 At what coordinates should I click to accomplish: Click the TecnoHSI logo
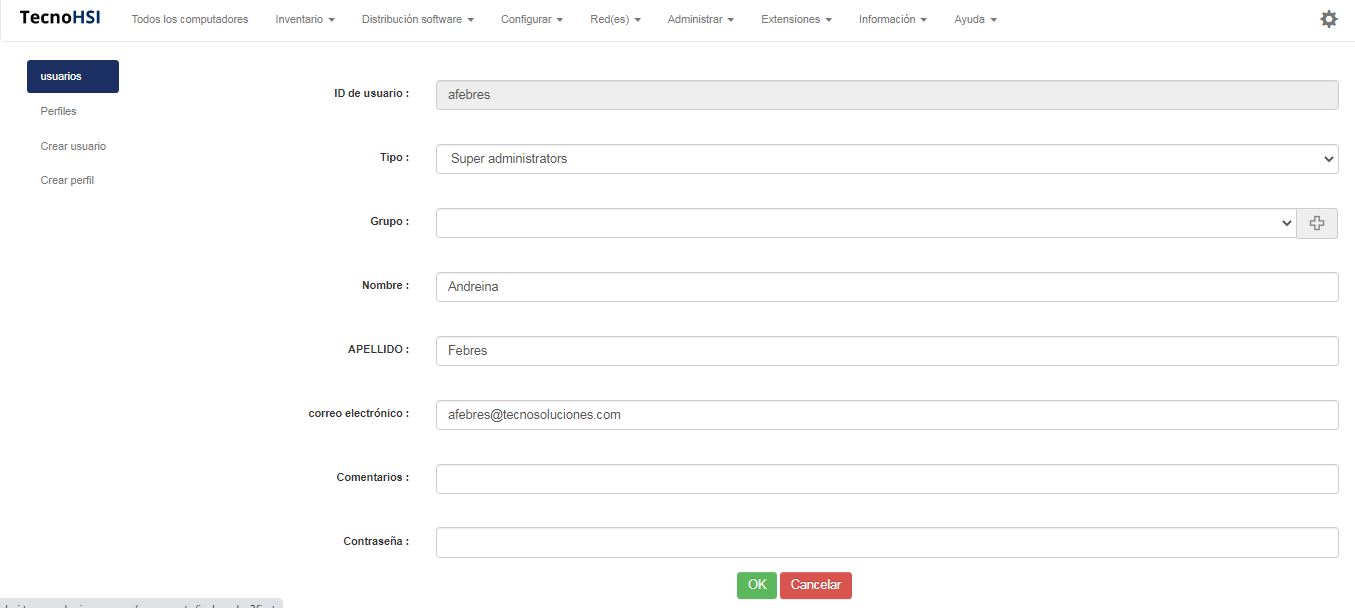[x=60, y=18]
